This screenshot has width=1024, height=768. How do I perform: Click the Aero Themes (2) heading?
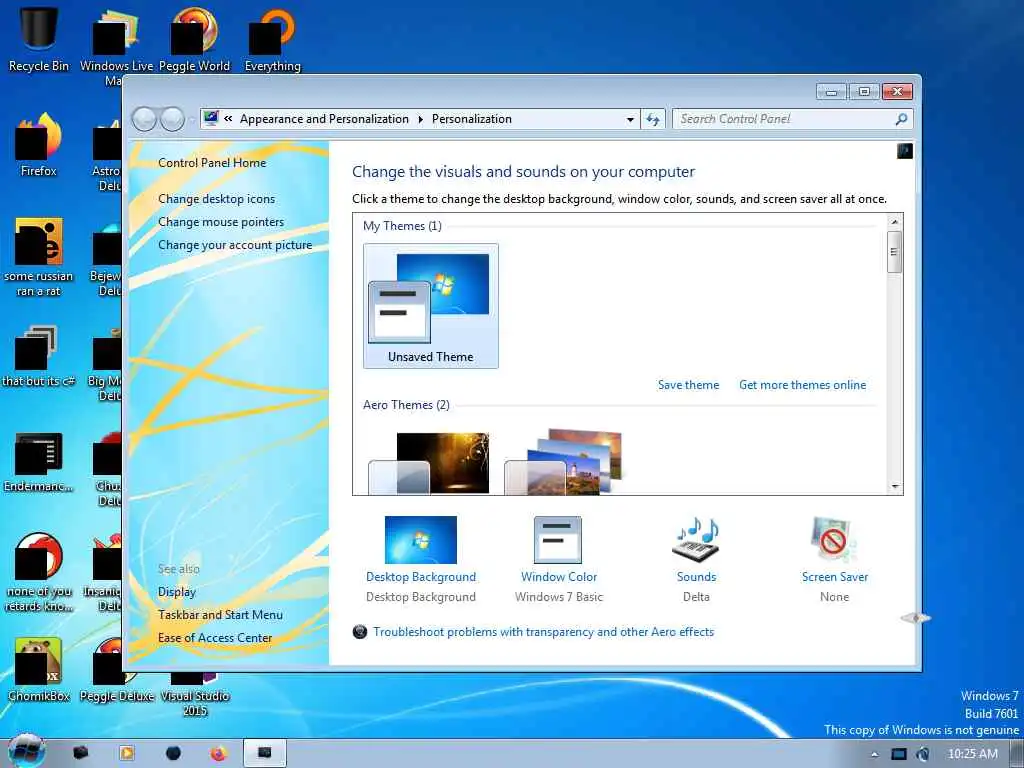click(x=406, y=405)
